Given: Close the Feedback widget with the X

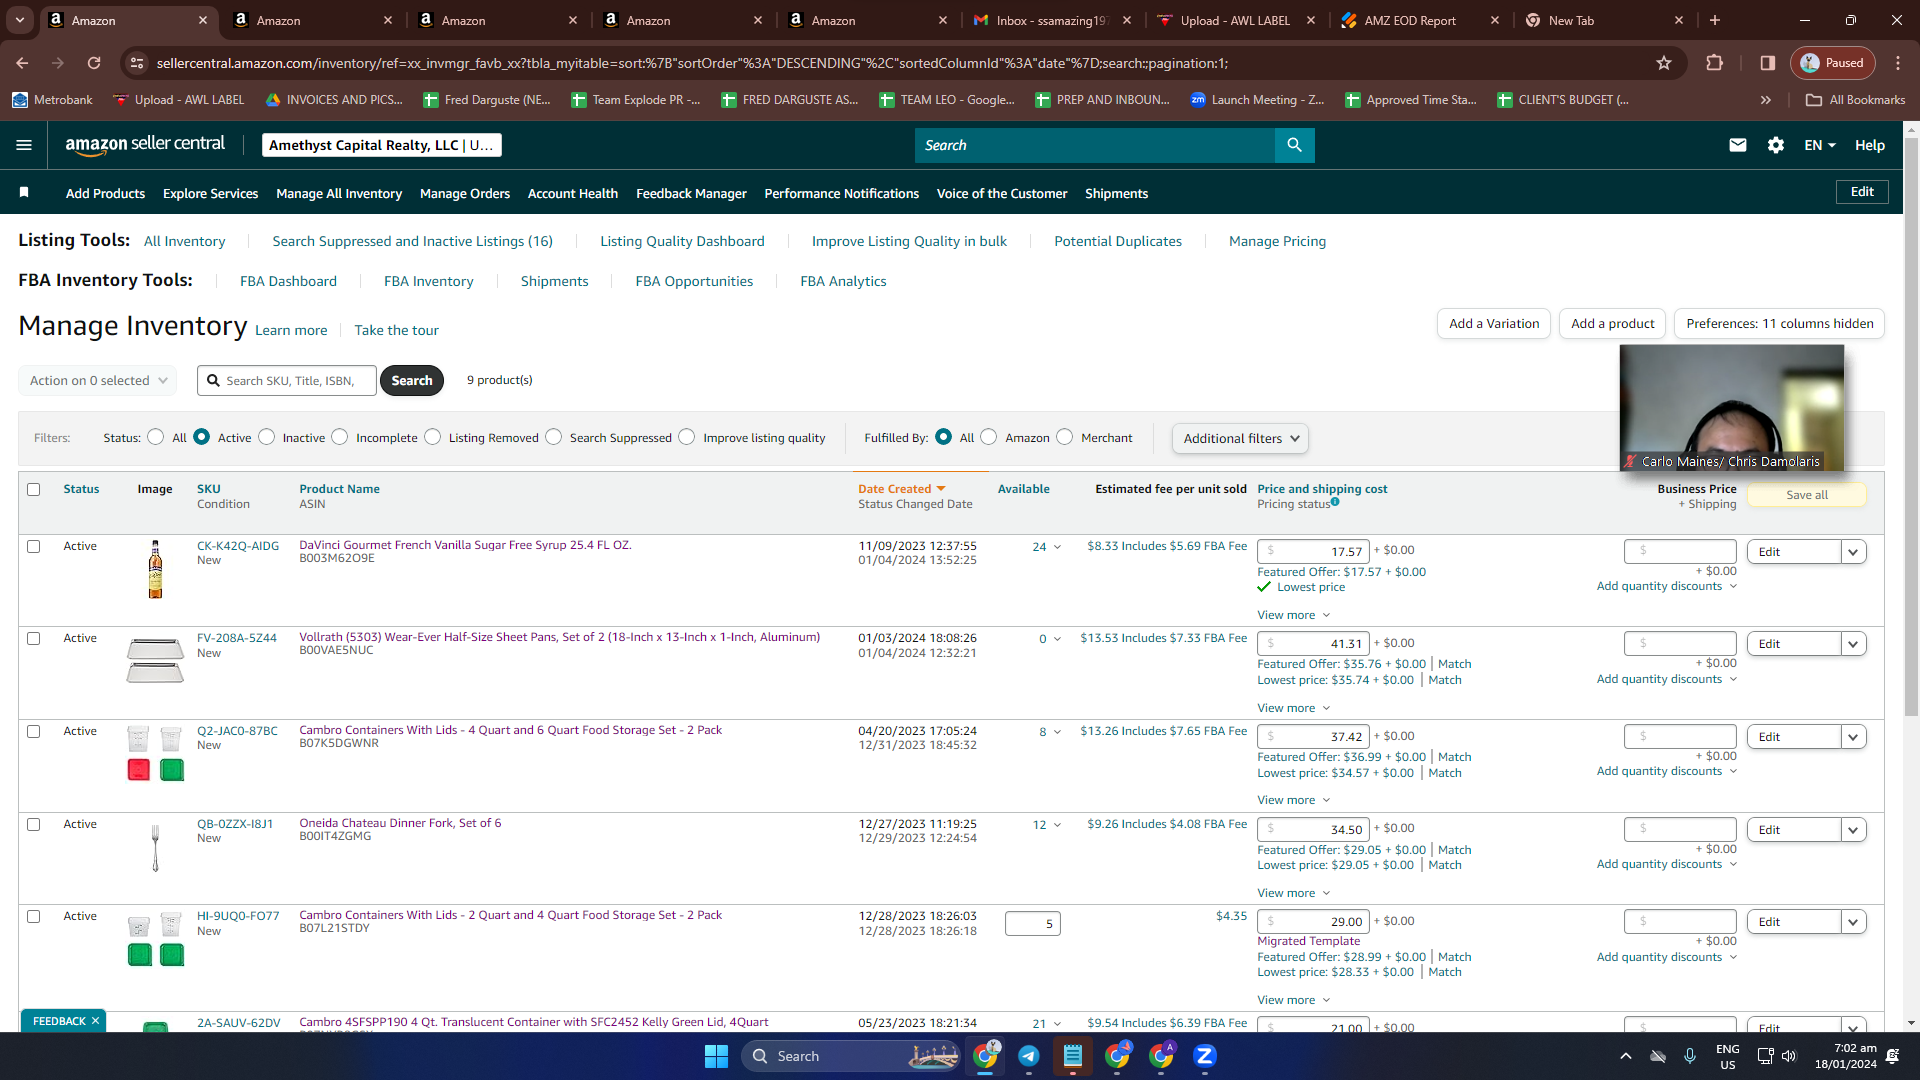Looking at the screenshot, I should [x=95, y=1021].
